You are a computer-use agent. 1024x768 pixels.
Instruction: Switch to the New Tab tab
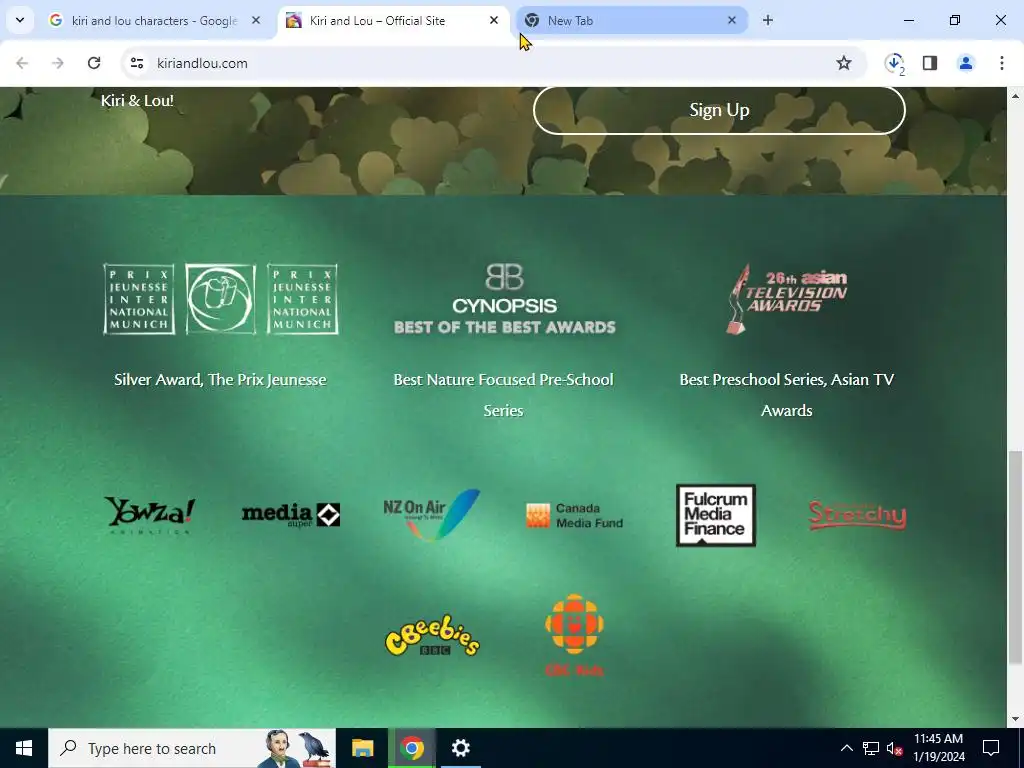pyautogui.click(x=632, y=20)
